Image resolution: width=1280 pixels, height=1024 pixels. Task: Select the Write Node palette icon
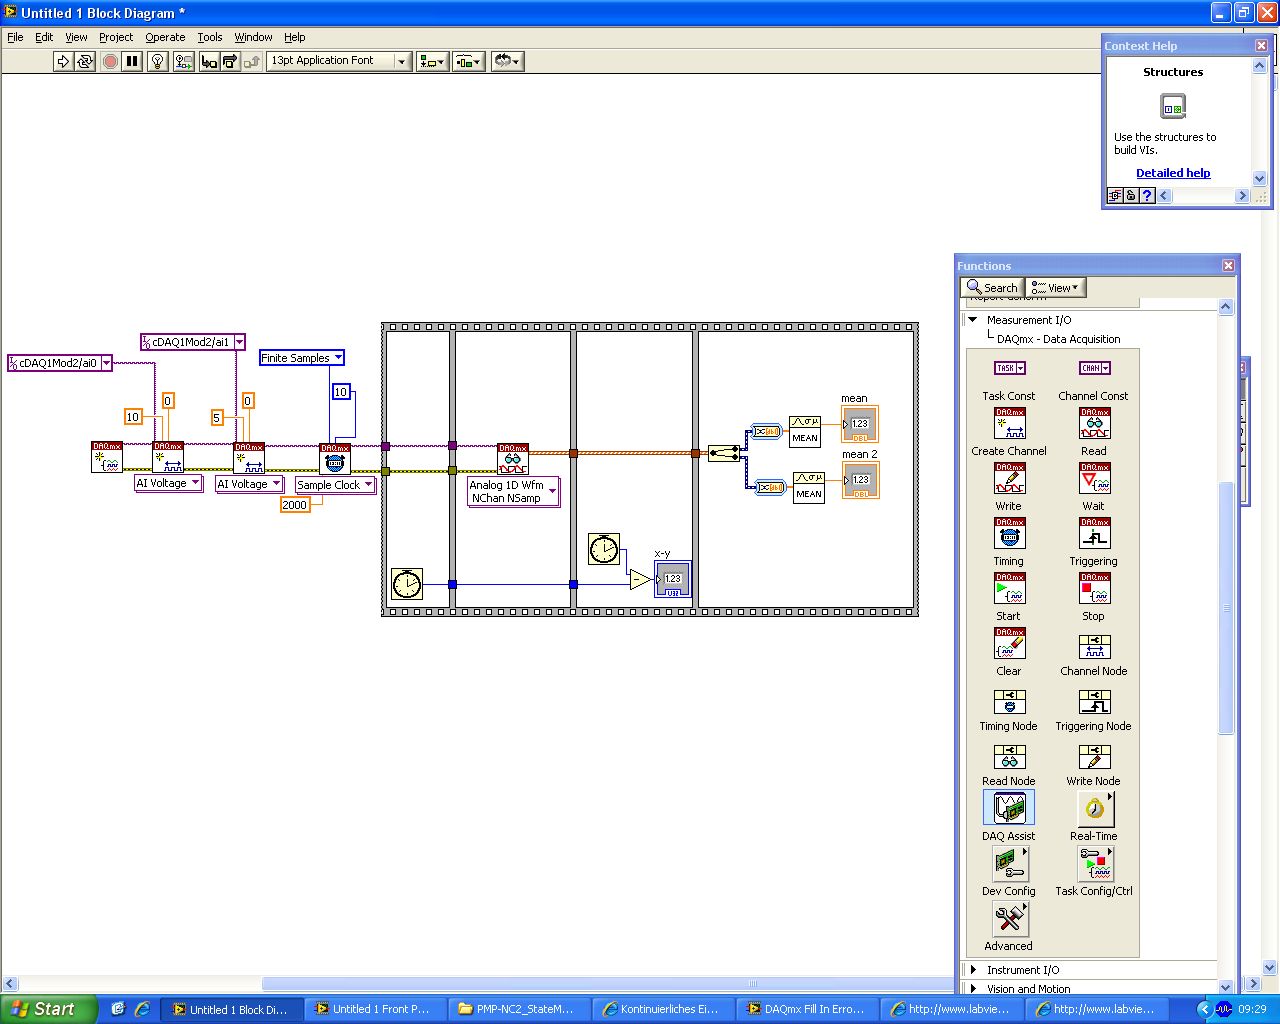(x=1095, y=757)
